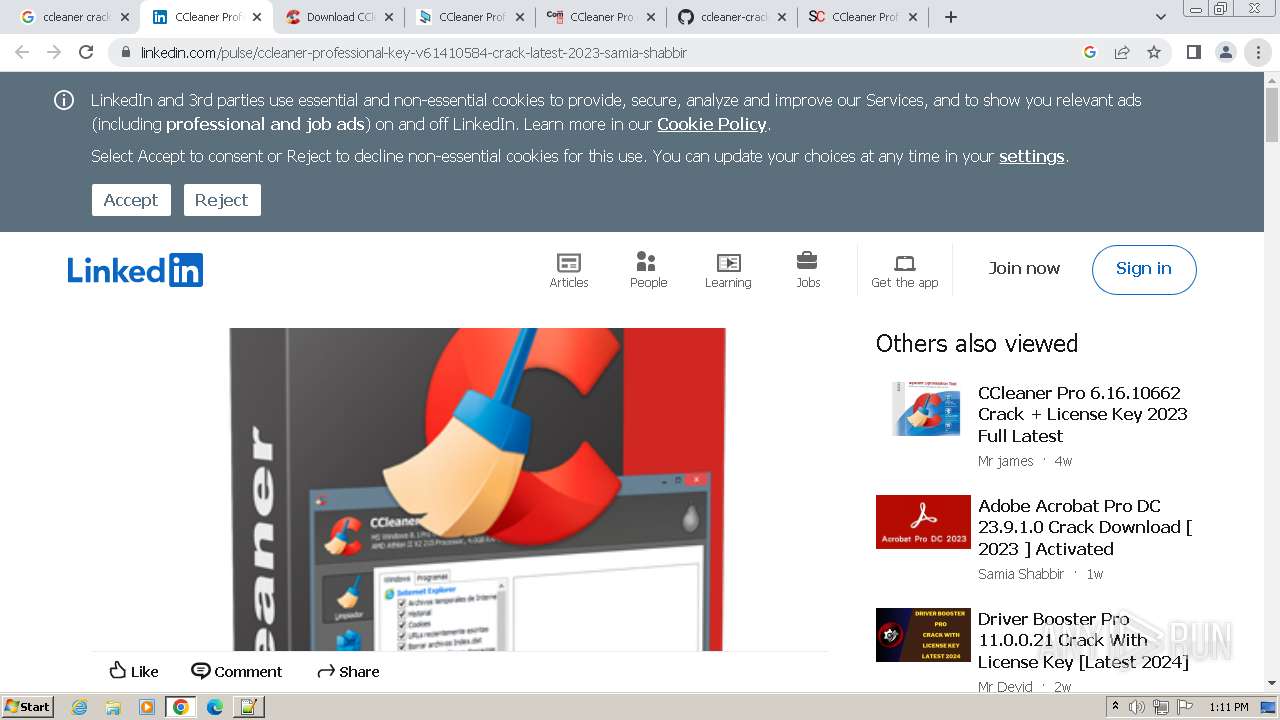Click the Acrobat Pro DC 2023 thumbnail
This screenshot has height=720, width=1280.
click(923, 522)
